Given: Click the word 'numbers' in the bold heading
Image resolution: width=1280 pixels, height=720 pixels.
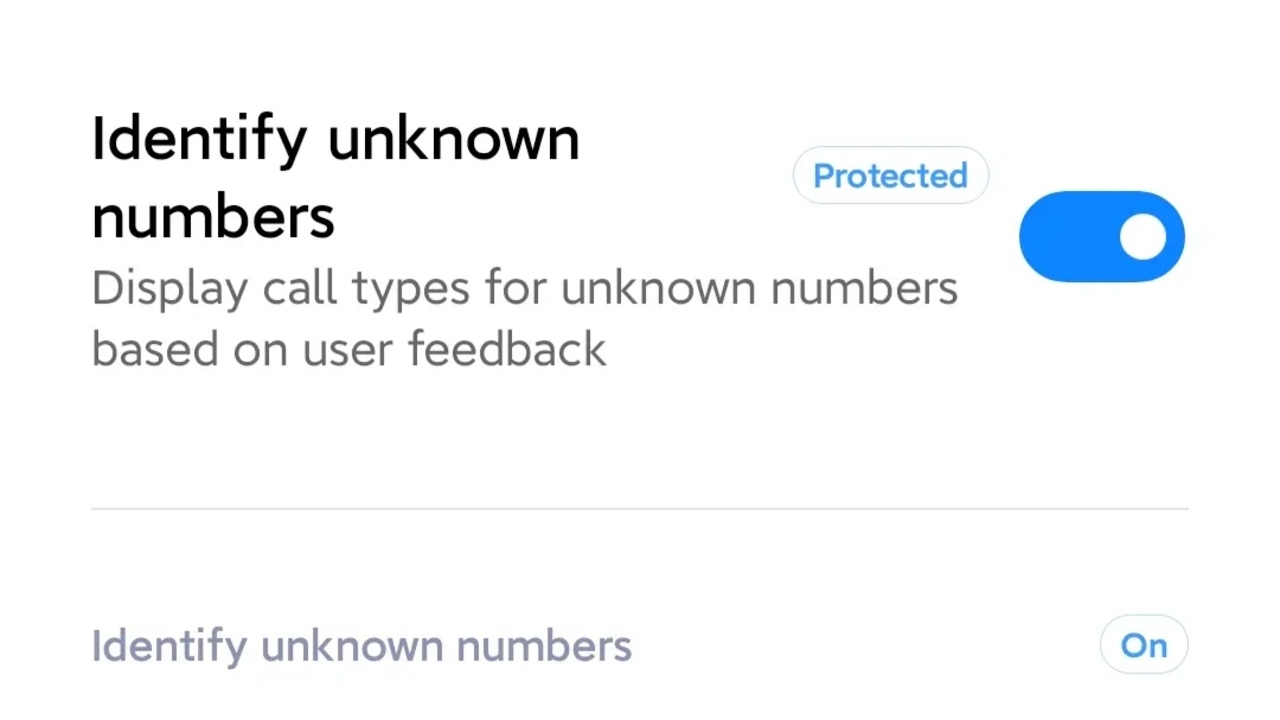Looking at the screenshot, I should coord(213,216).
